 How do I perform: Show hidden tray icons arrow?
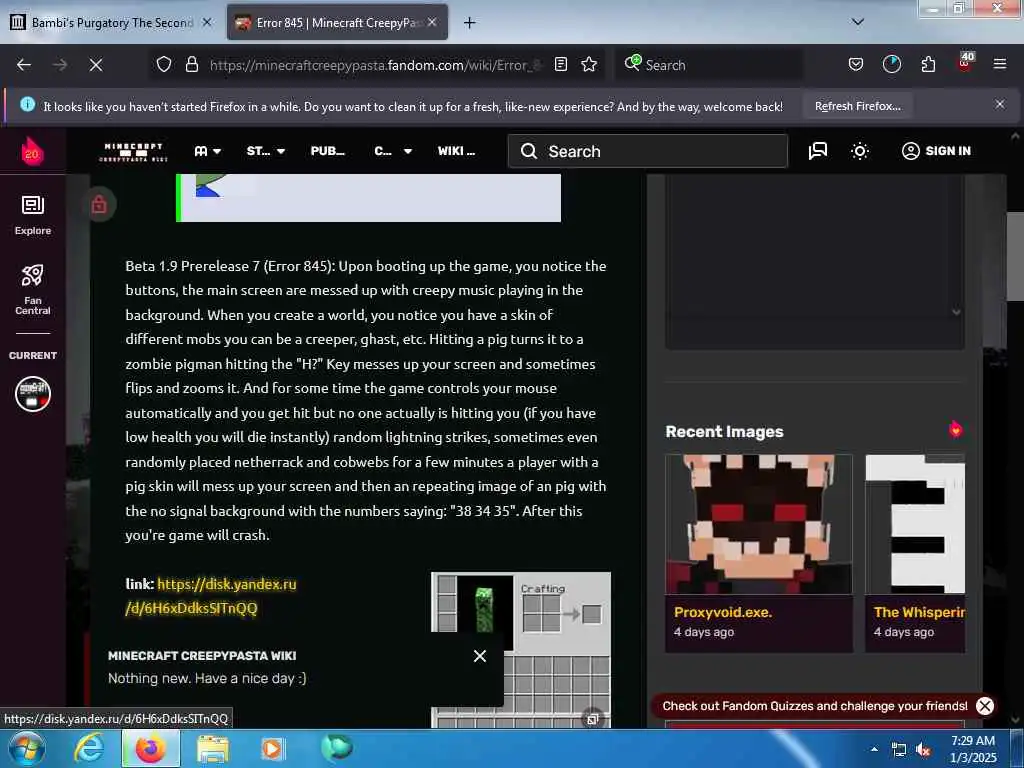click(874, 749)
